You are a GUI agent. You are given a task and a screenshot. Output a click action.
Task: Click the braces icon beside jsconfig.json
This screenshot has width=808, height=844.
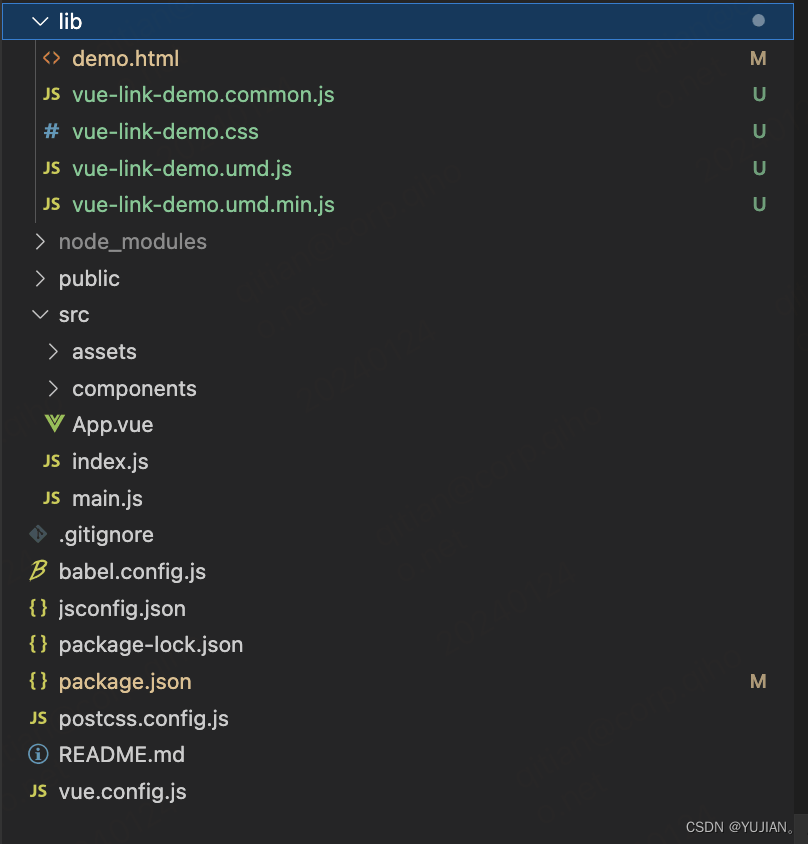point(38,608)
